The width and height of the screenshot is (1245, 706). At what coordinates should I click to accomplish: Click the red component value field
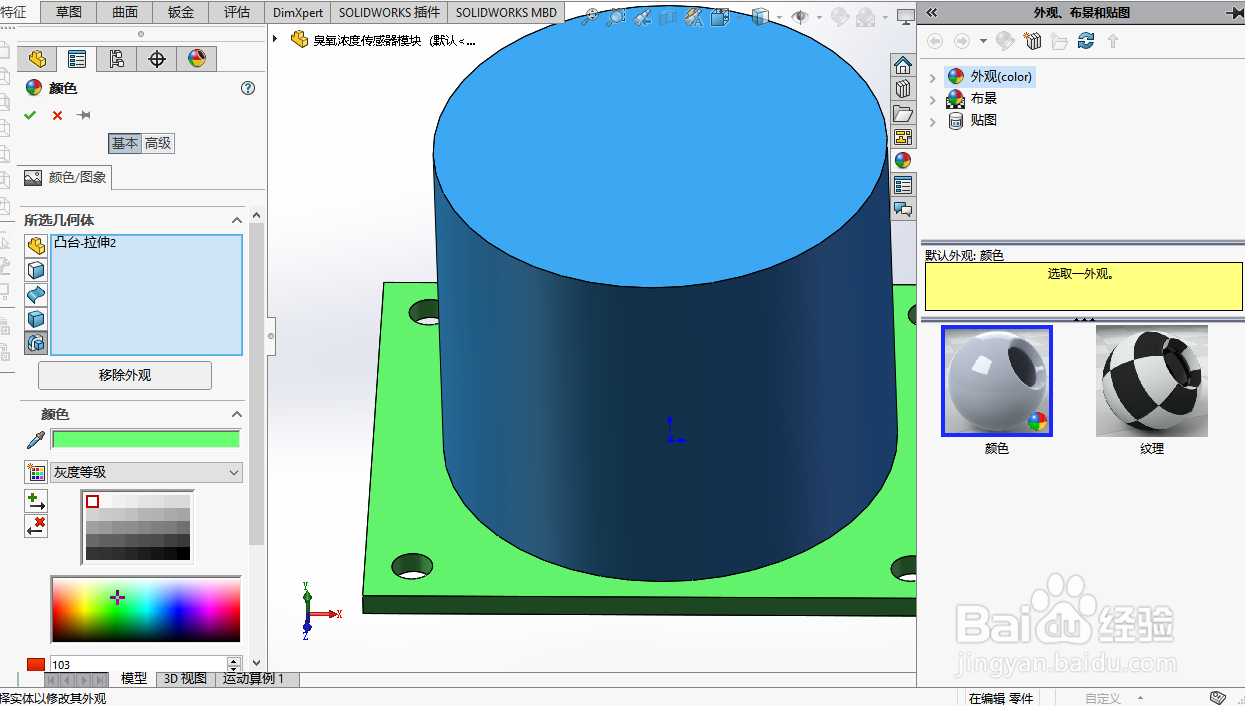[138, 664]
